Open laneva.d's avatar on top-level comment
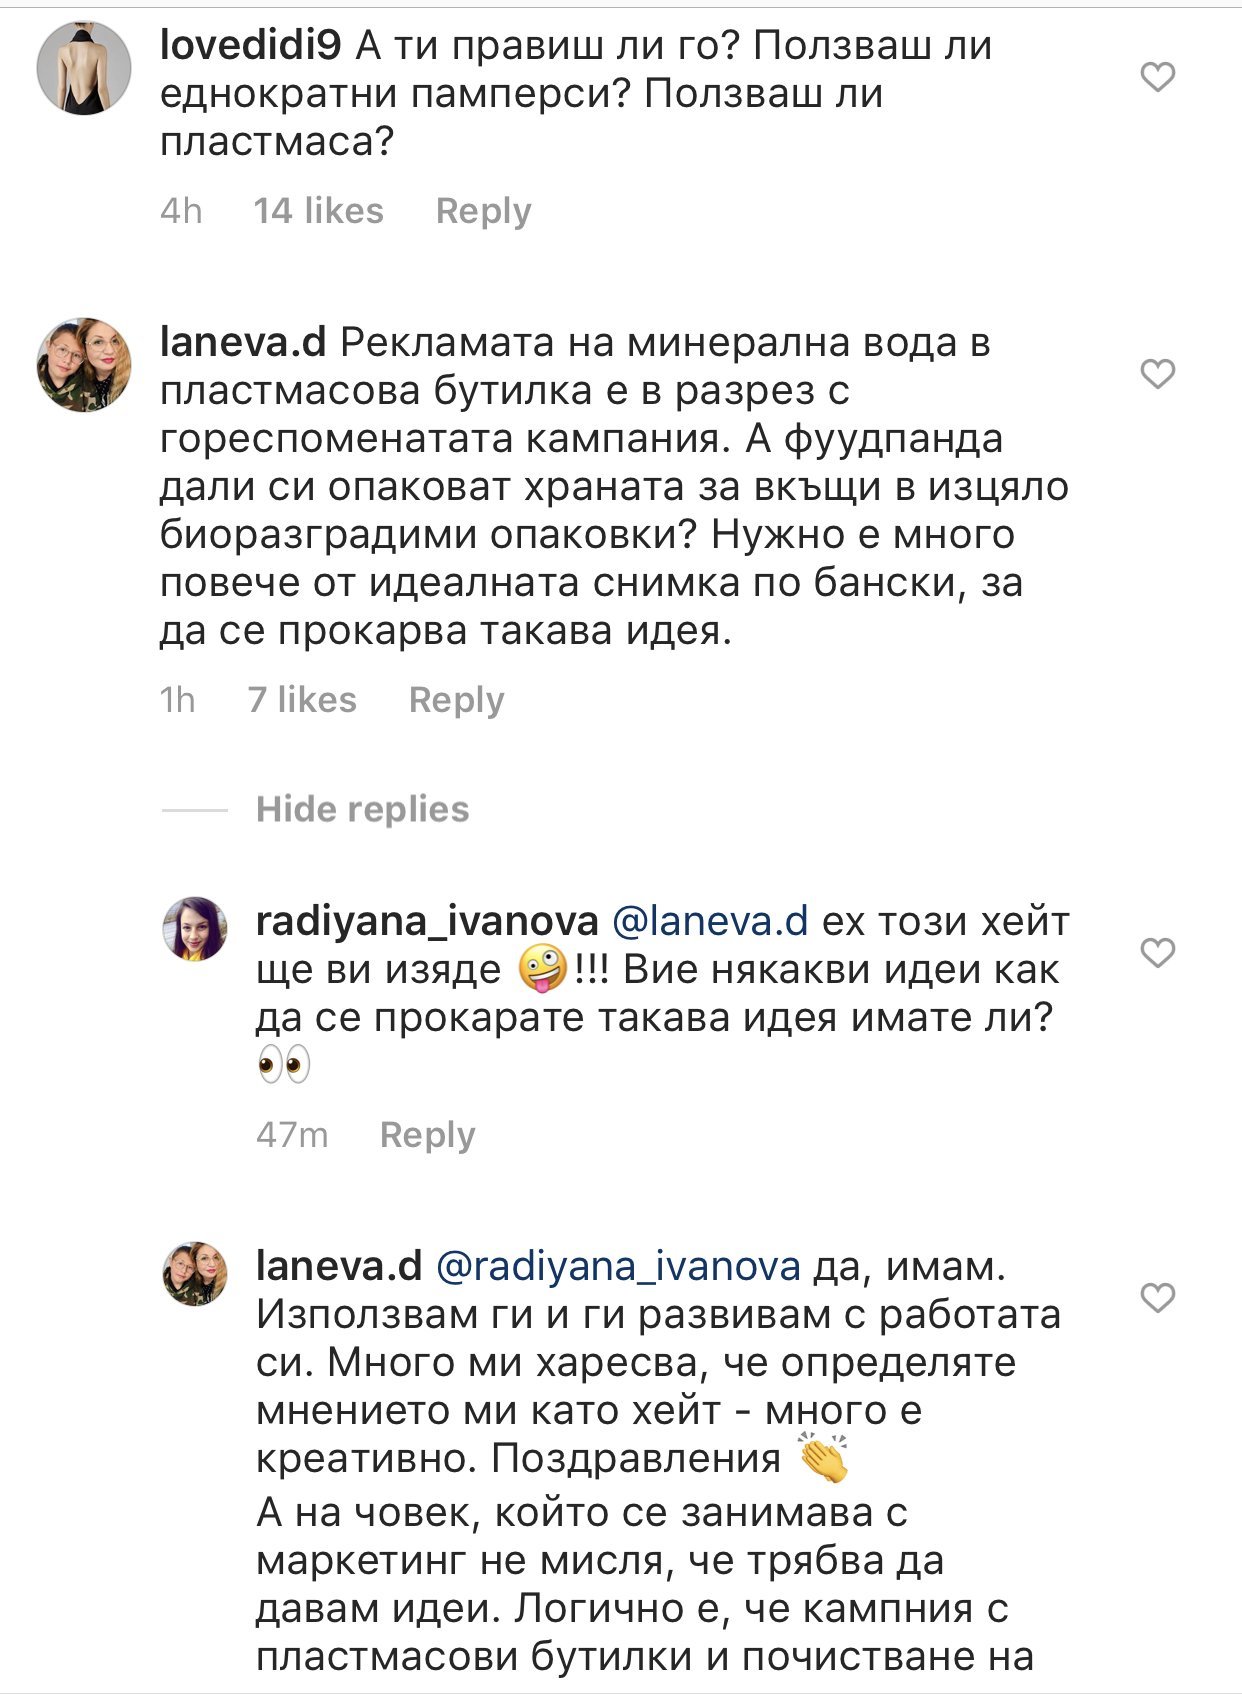This screenshot has width=1242, height=1701. point(84,365)
